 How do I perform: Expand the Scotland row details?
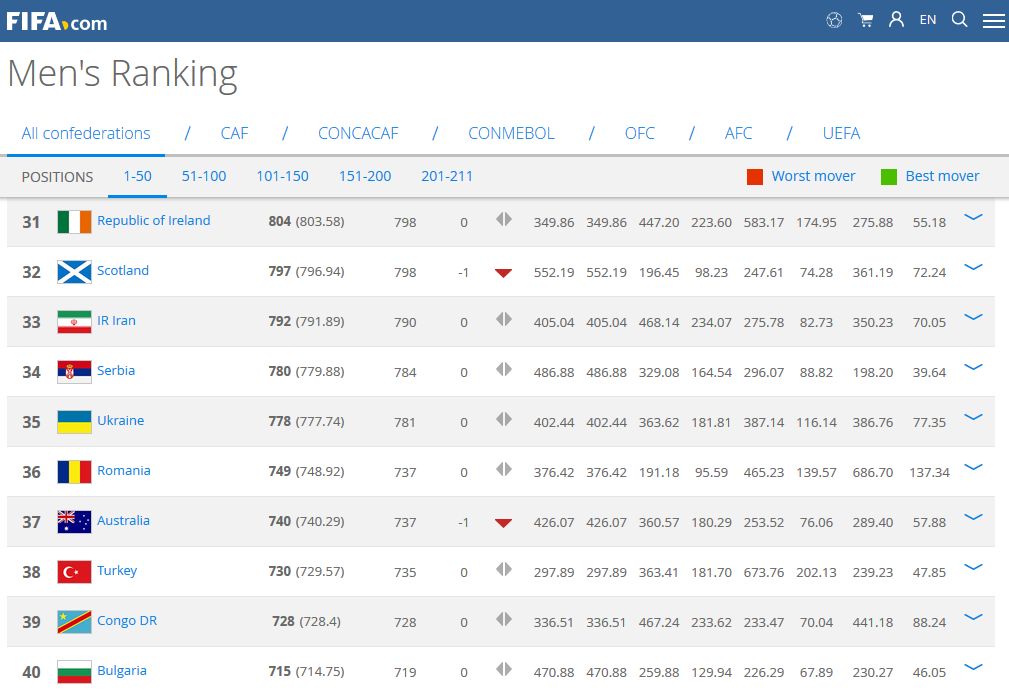(973, 267)
